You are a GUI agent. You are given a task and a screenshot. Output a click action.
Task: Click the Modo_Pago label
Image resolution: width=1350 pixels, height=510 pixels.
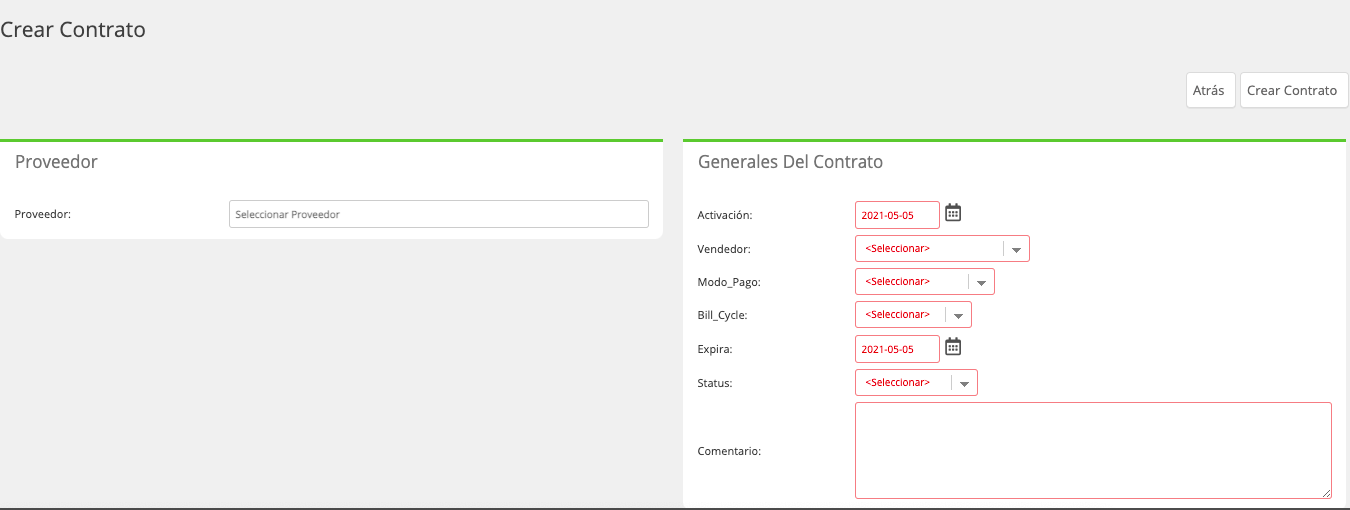729,282
